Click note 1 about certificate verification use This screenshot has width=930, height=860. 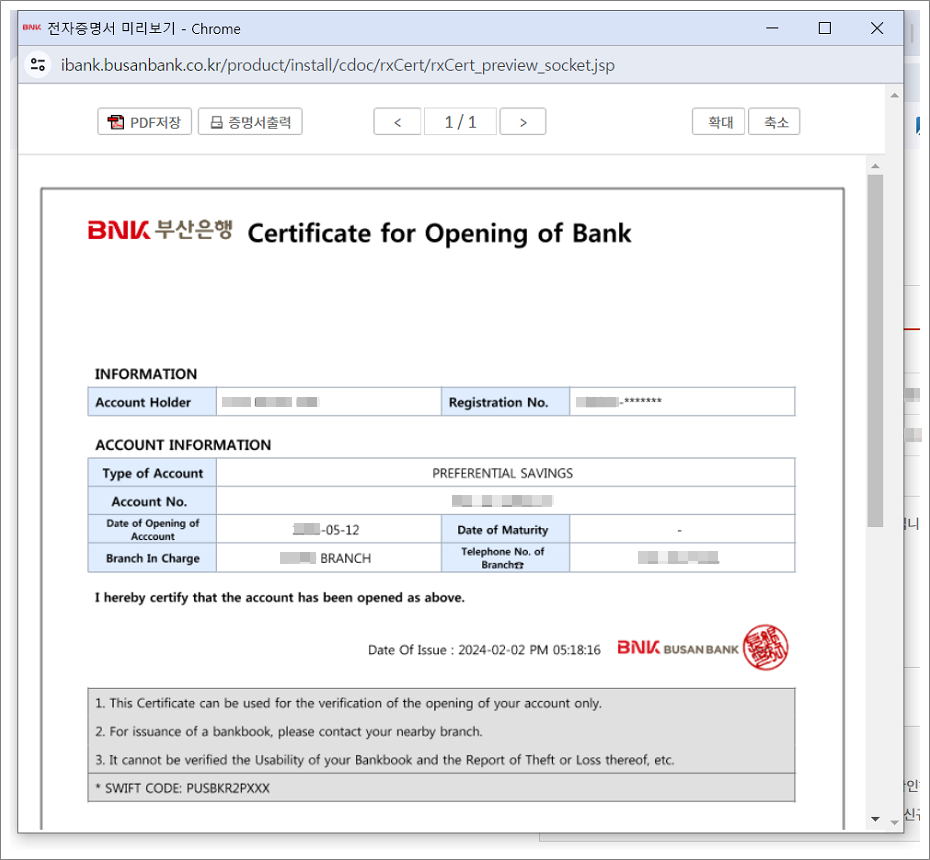[x=348, y=703]
